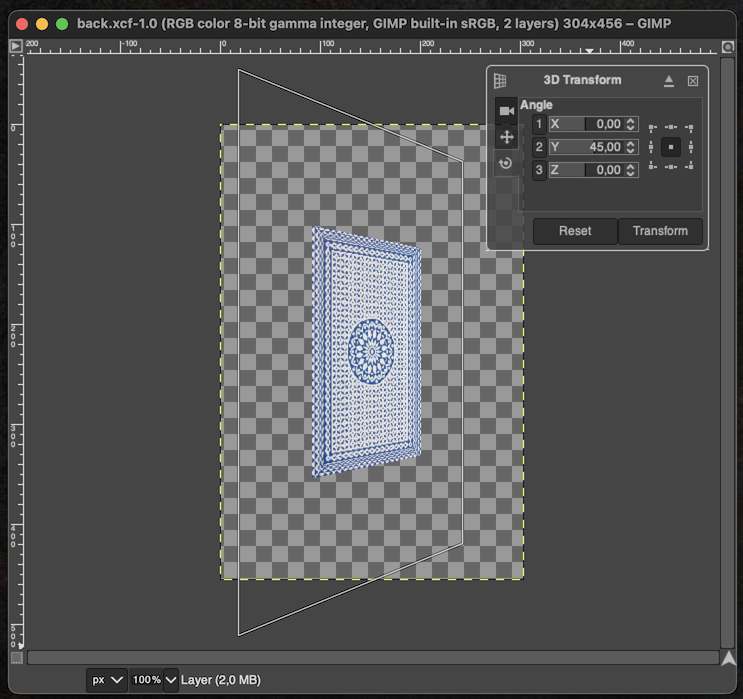Open the Move tab with the arrows icon
The image size is (743, 699).
coord(506,137)
